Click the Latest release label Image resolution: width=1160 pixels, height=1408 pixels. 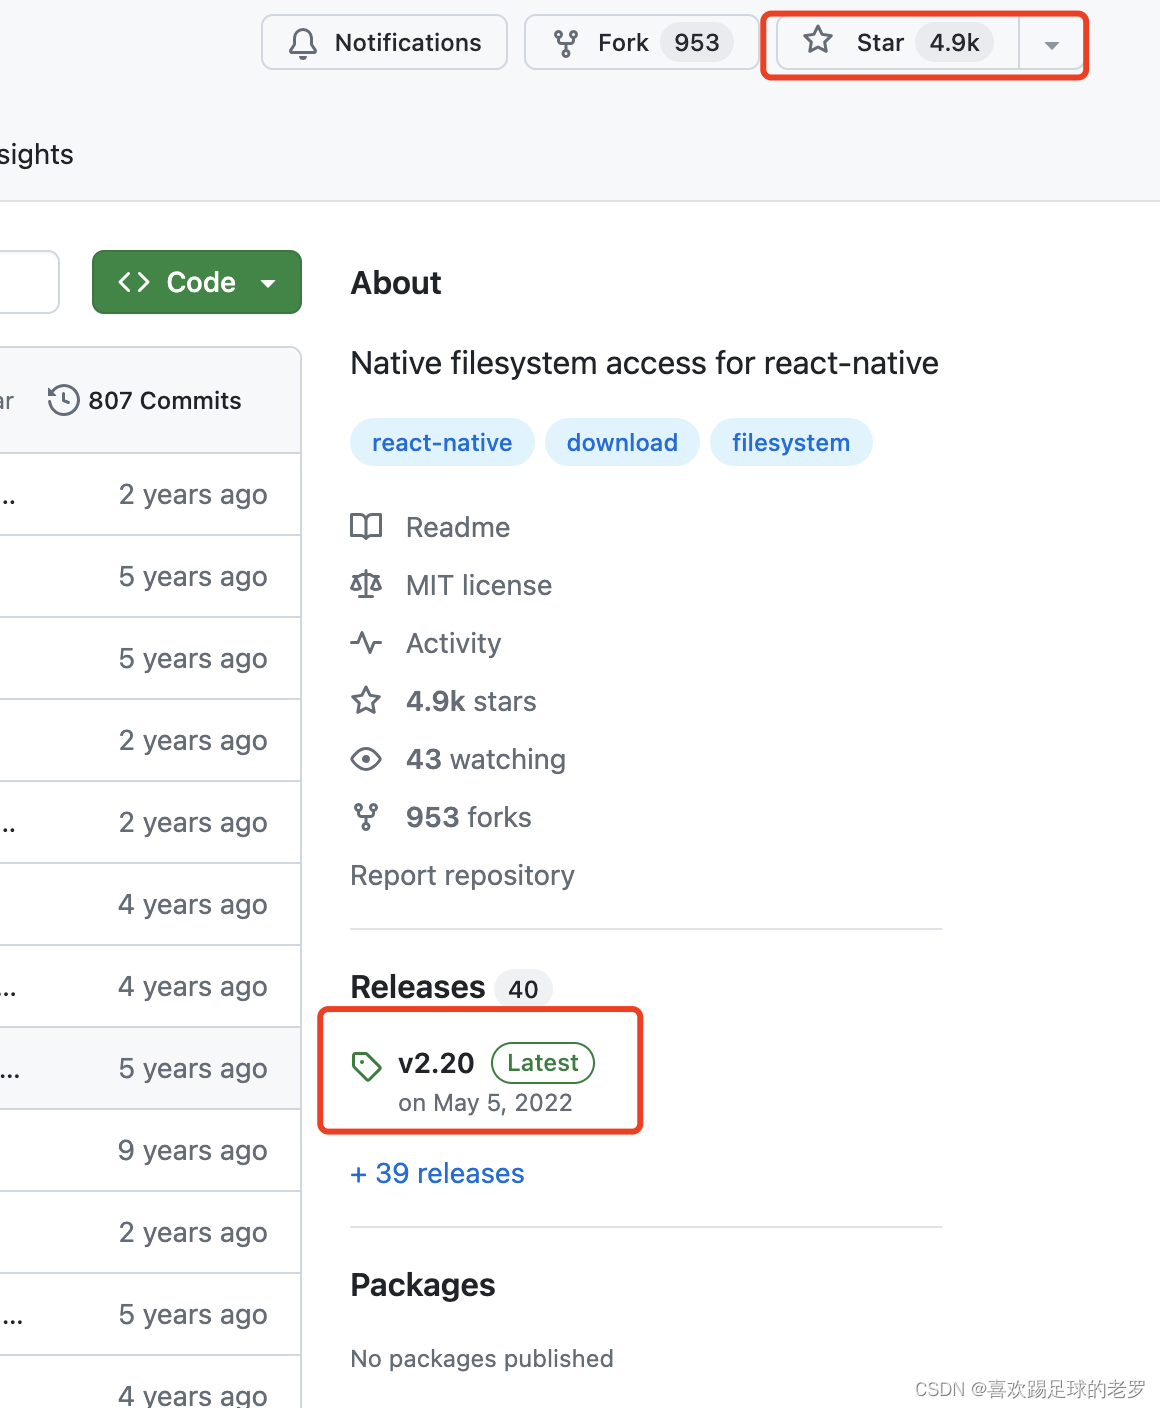pos(543,1063)
